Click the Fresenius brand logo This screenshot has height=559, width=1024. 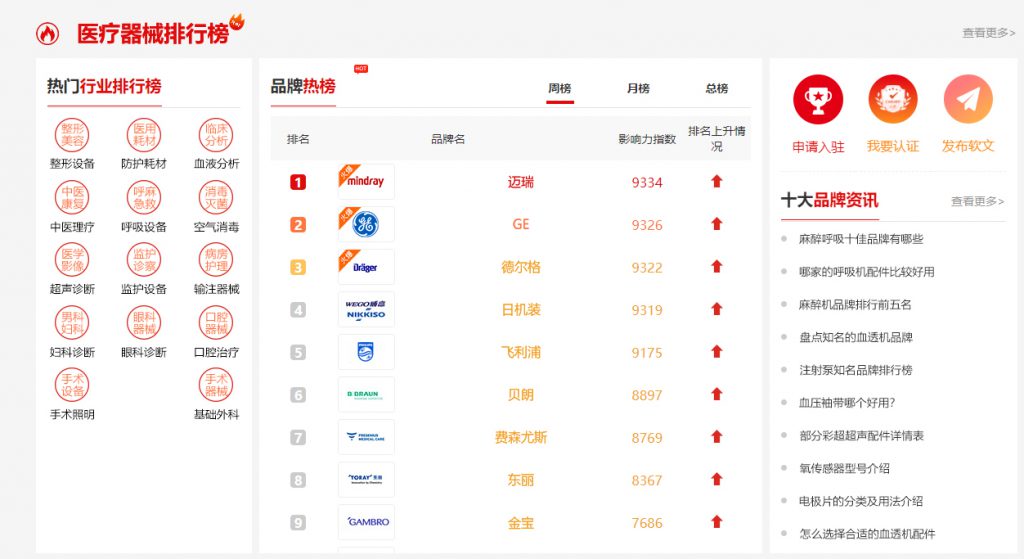tap(366, 437)
